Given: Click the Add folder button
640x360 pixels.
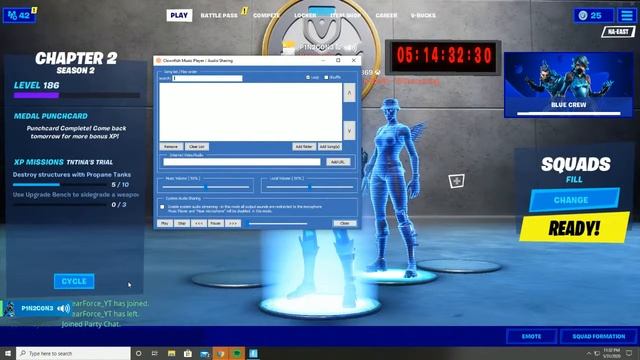Looking at the screenshot, I should point(304,147).
